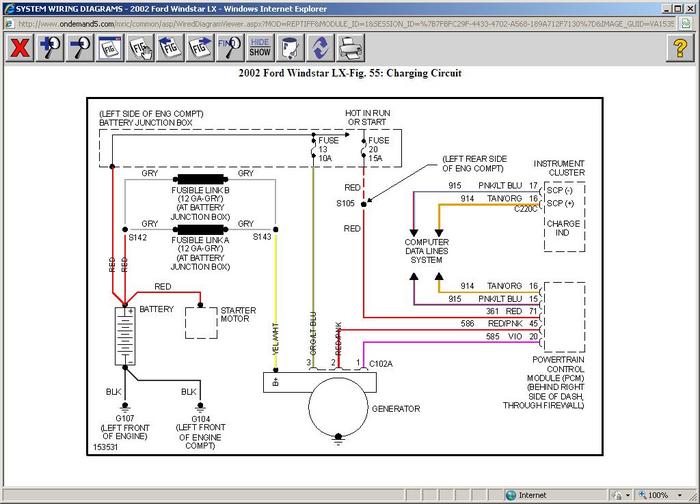Click the compatibility page icon right of address bar

click(686, 23)
